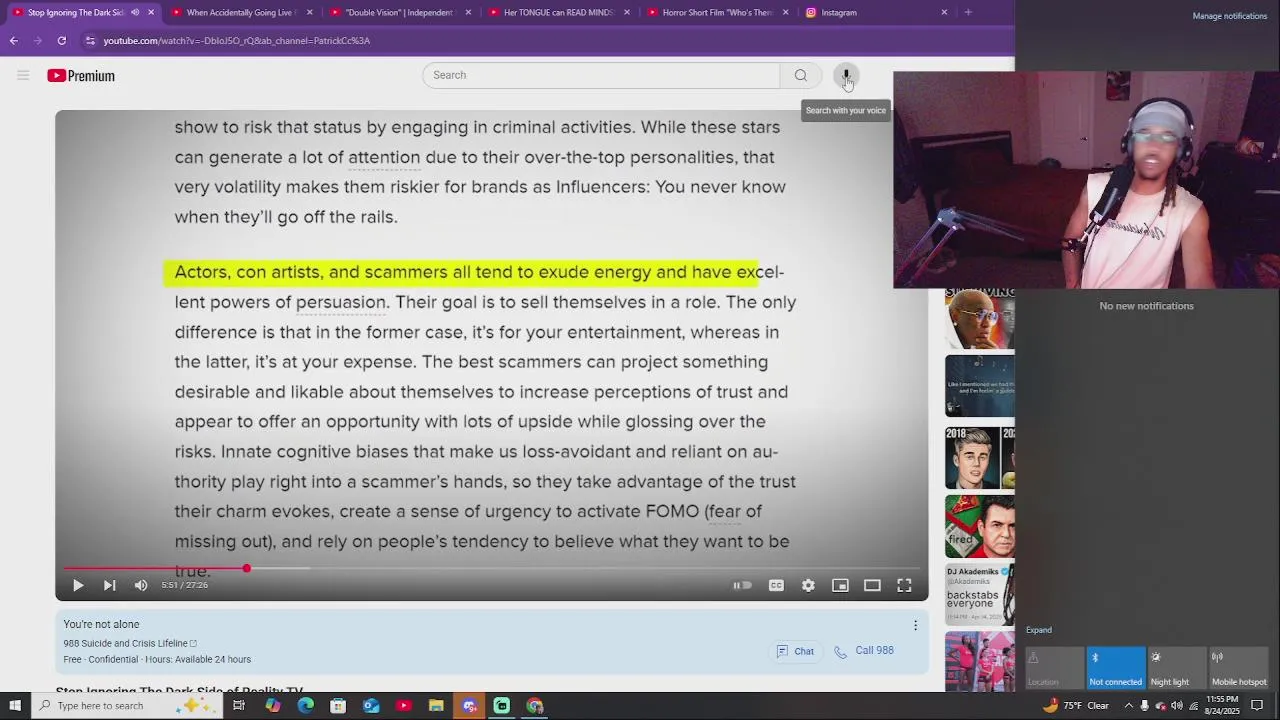The image size is (1280, 720).
Task: Open YouTube app on taskbar
Action: [x=403, y=706]
